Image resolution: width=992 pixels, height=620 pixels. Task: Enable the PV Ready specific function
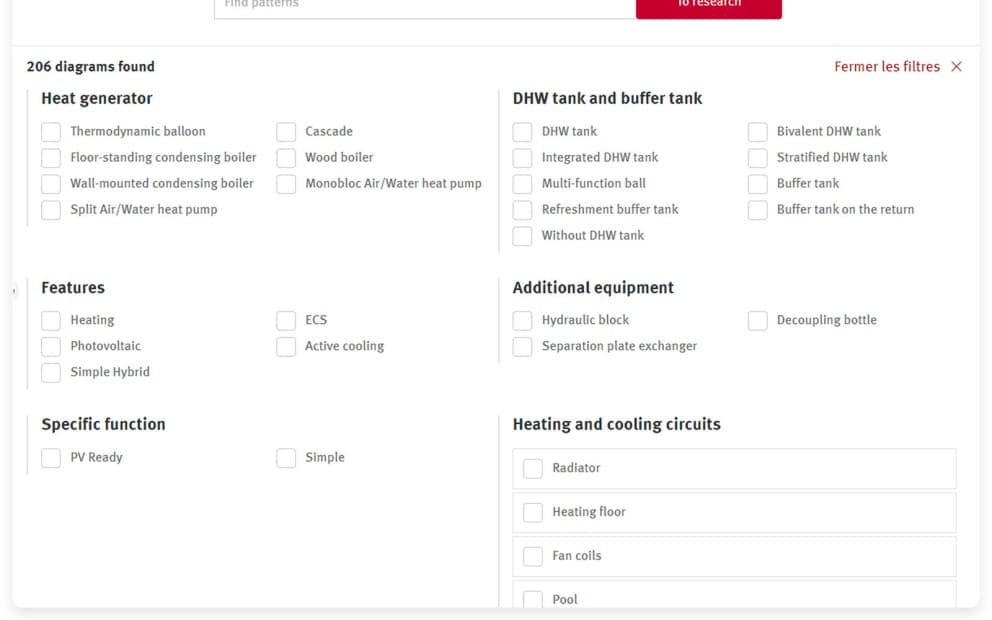tap(51, 458)
